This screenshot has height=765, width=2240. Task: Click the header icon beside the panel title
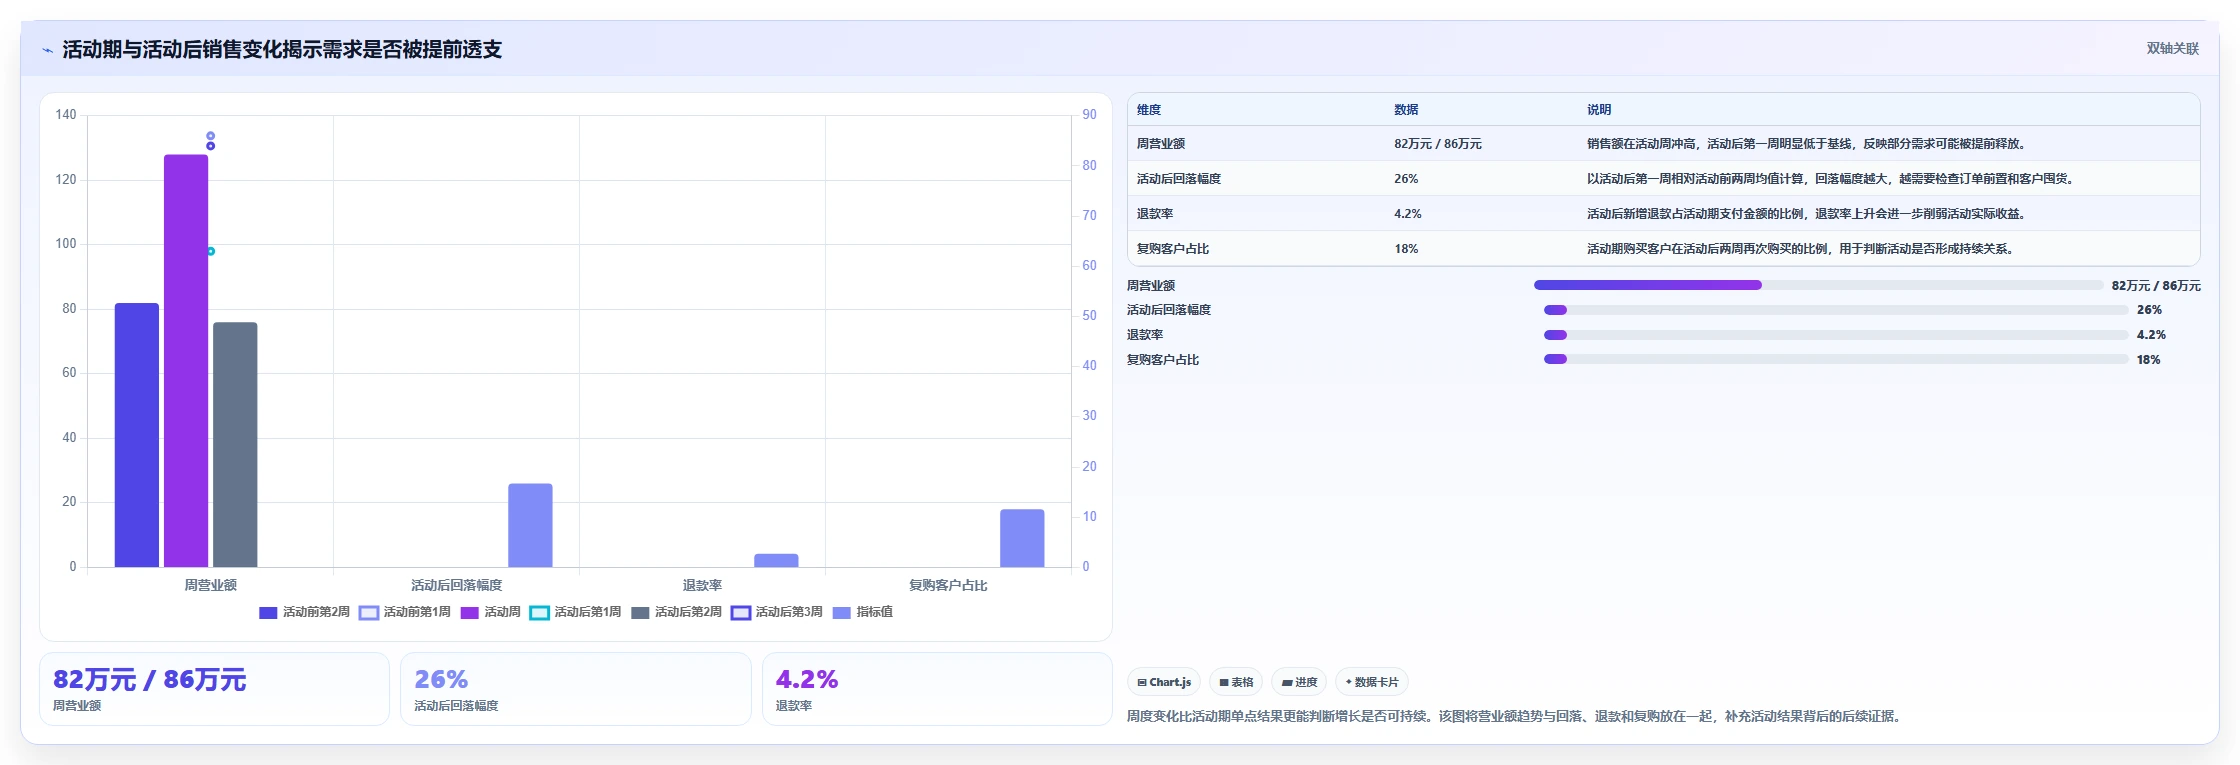47,50
